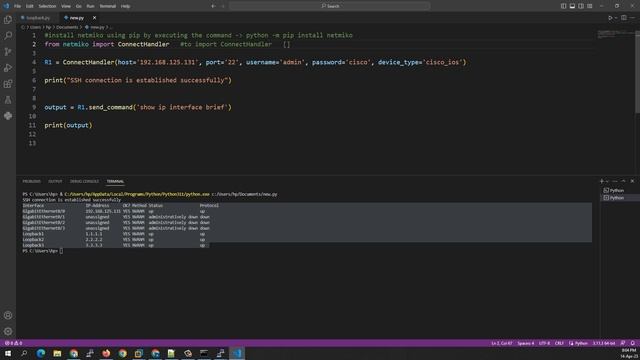
Task: Open the Extensions view
Action: 8,84
